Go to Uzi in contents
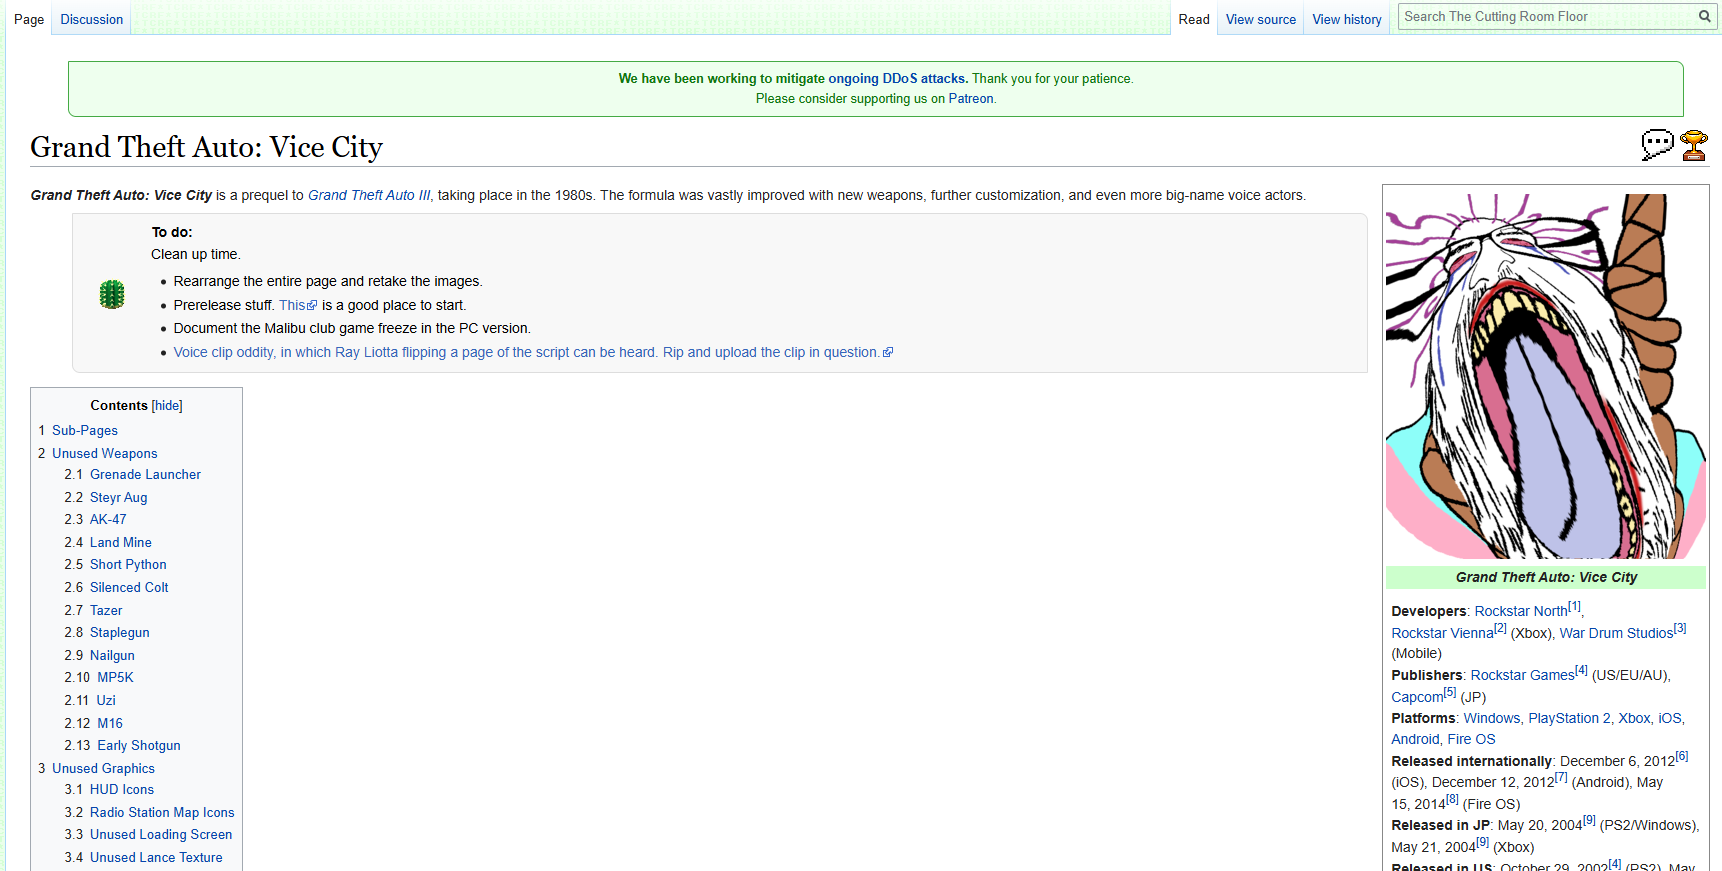1722x871 pixels. tap(106, 700)
